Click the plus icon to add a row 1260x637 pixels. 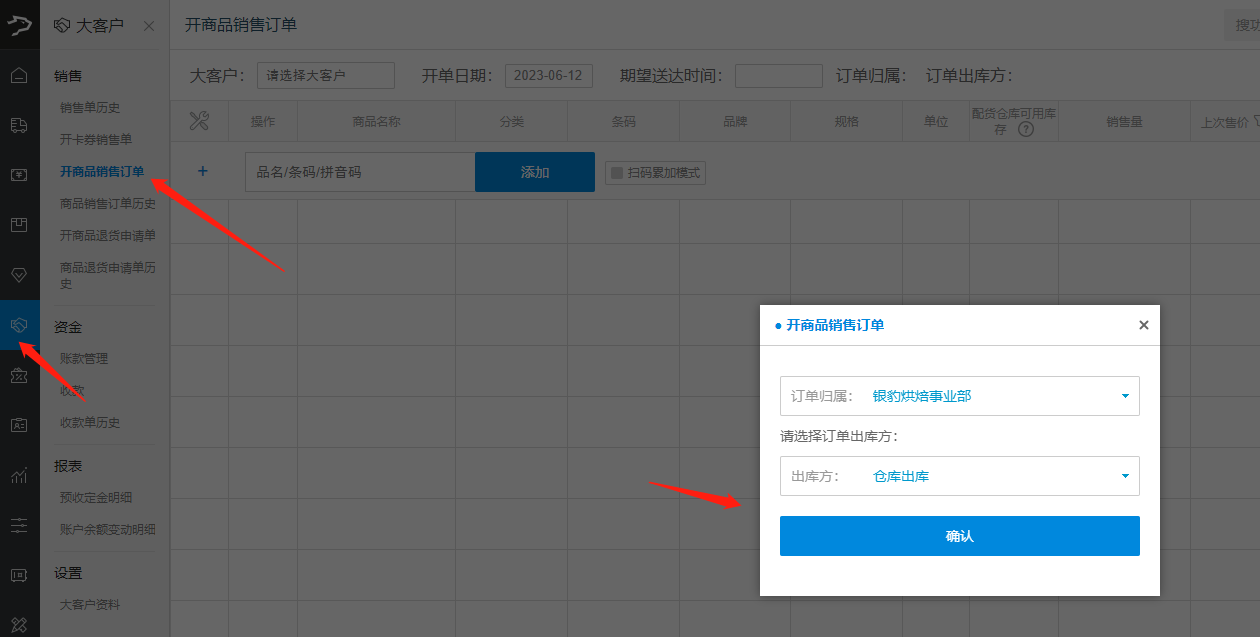(203, 171)
